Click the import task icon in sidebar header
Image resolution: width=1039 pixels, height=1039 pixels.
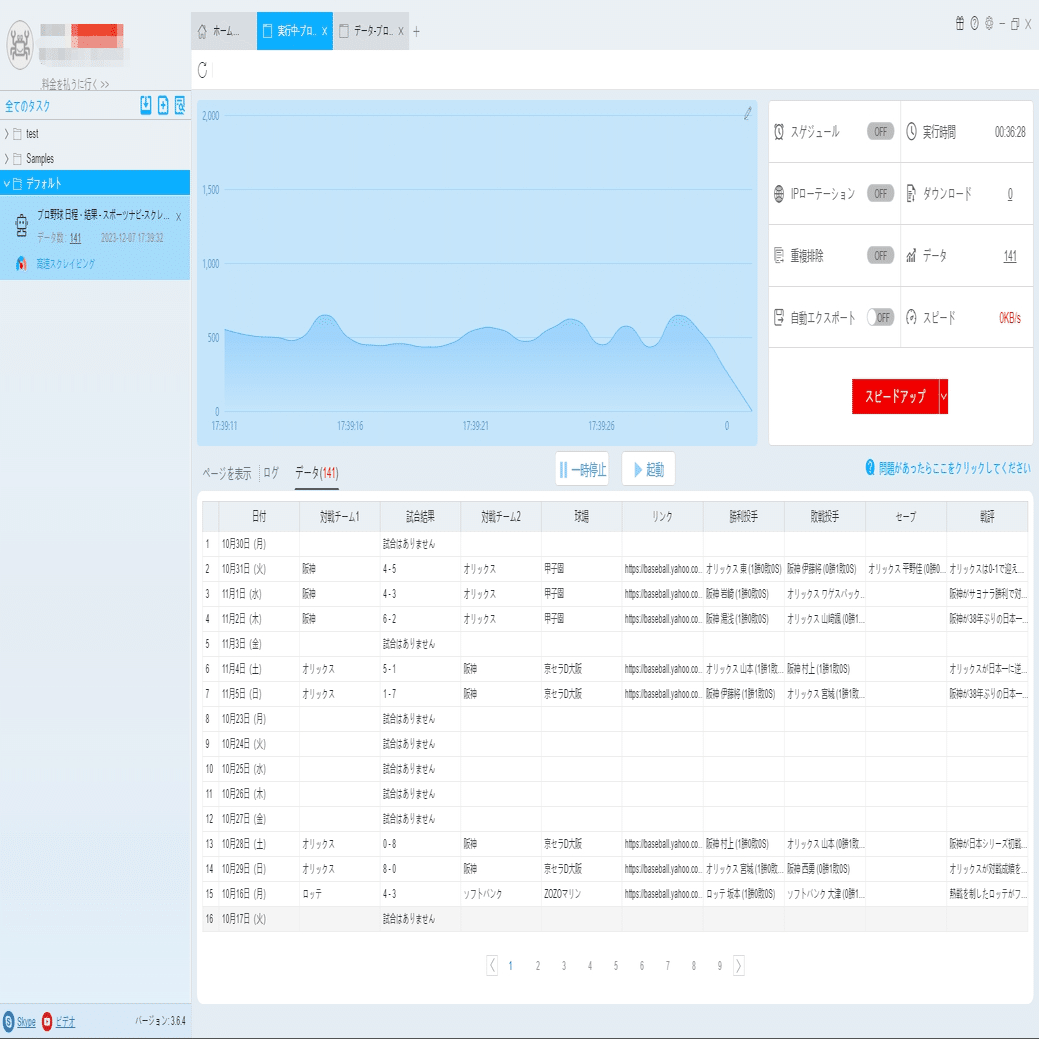tap(146, 105)
